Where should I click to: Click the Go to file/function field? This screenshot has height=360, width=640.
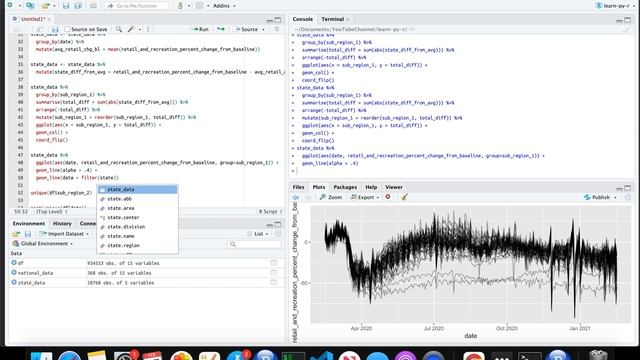pos(137,6)
